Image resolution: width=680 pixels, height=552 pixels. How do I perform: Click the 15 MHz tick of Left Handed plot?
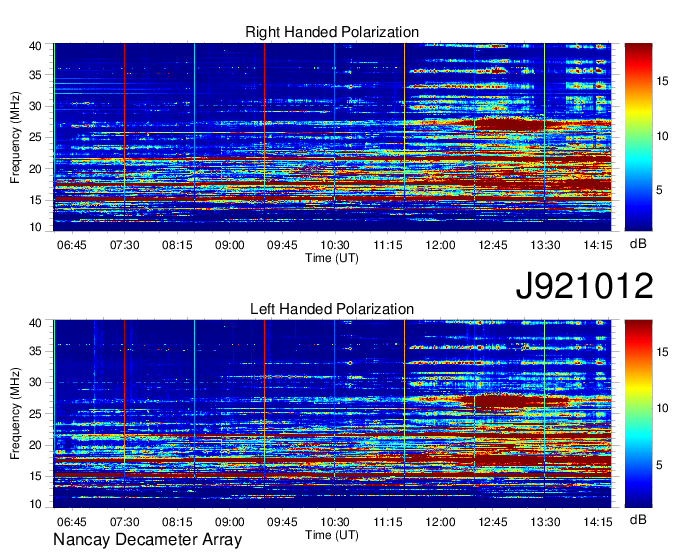coord(35,476)
